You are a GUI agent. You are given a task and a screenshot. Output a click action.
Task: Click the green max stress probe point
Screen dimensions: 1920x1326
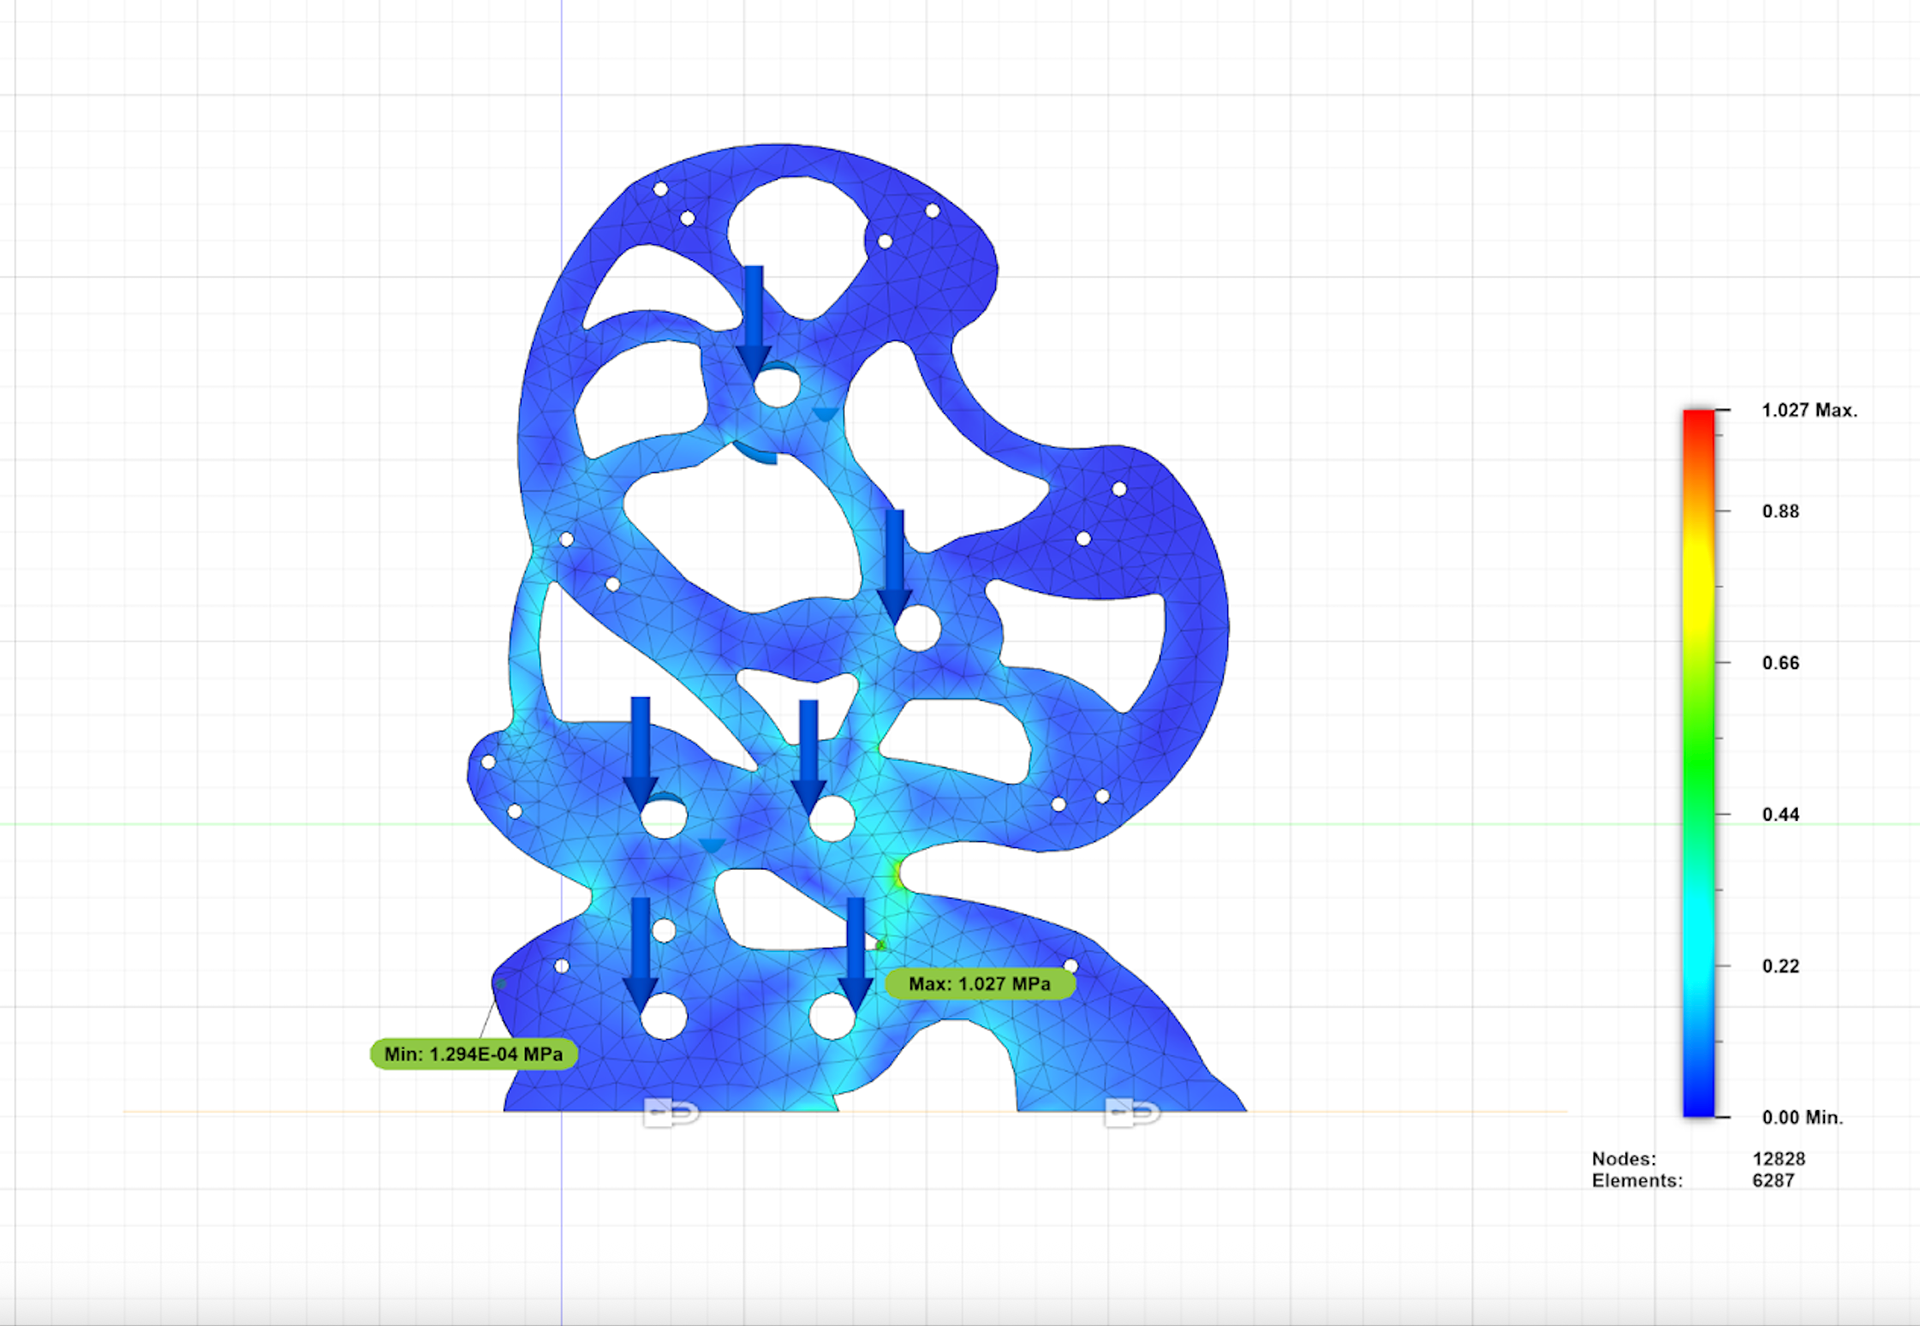pos(881,944)
